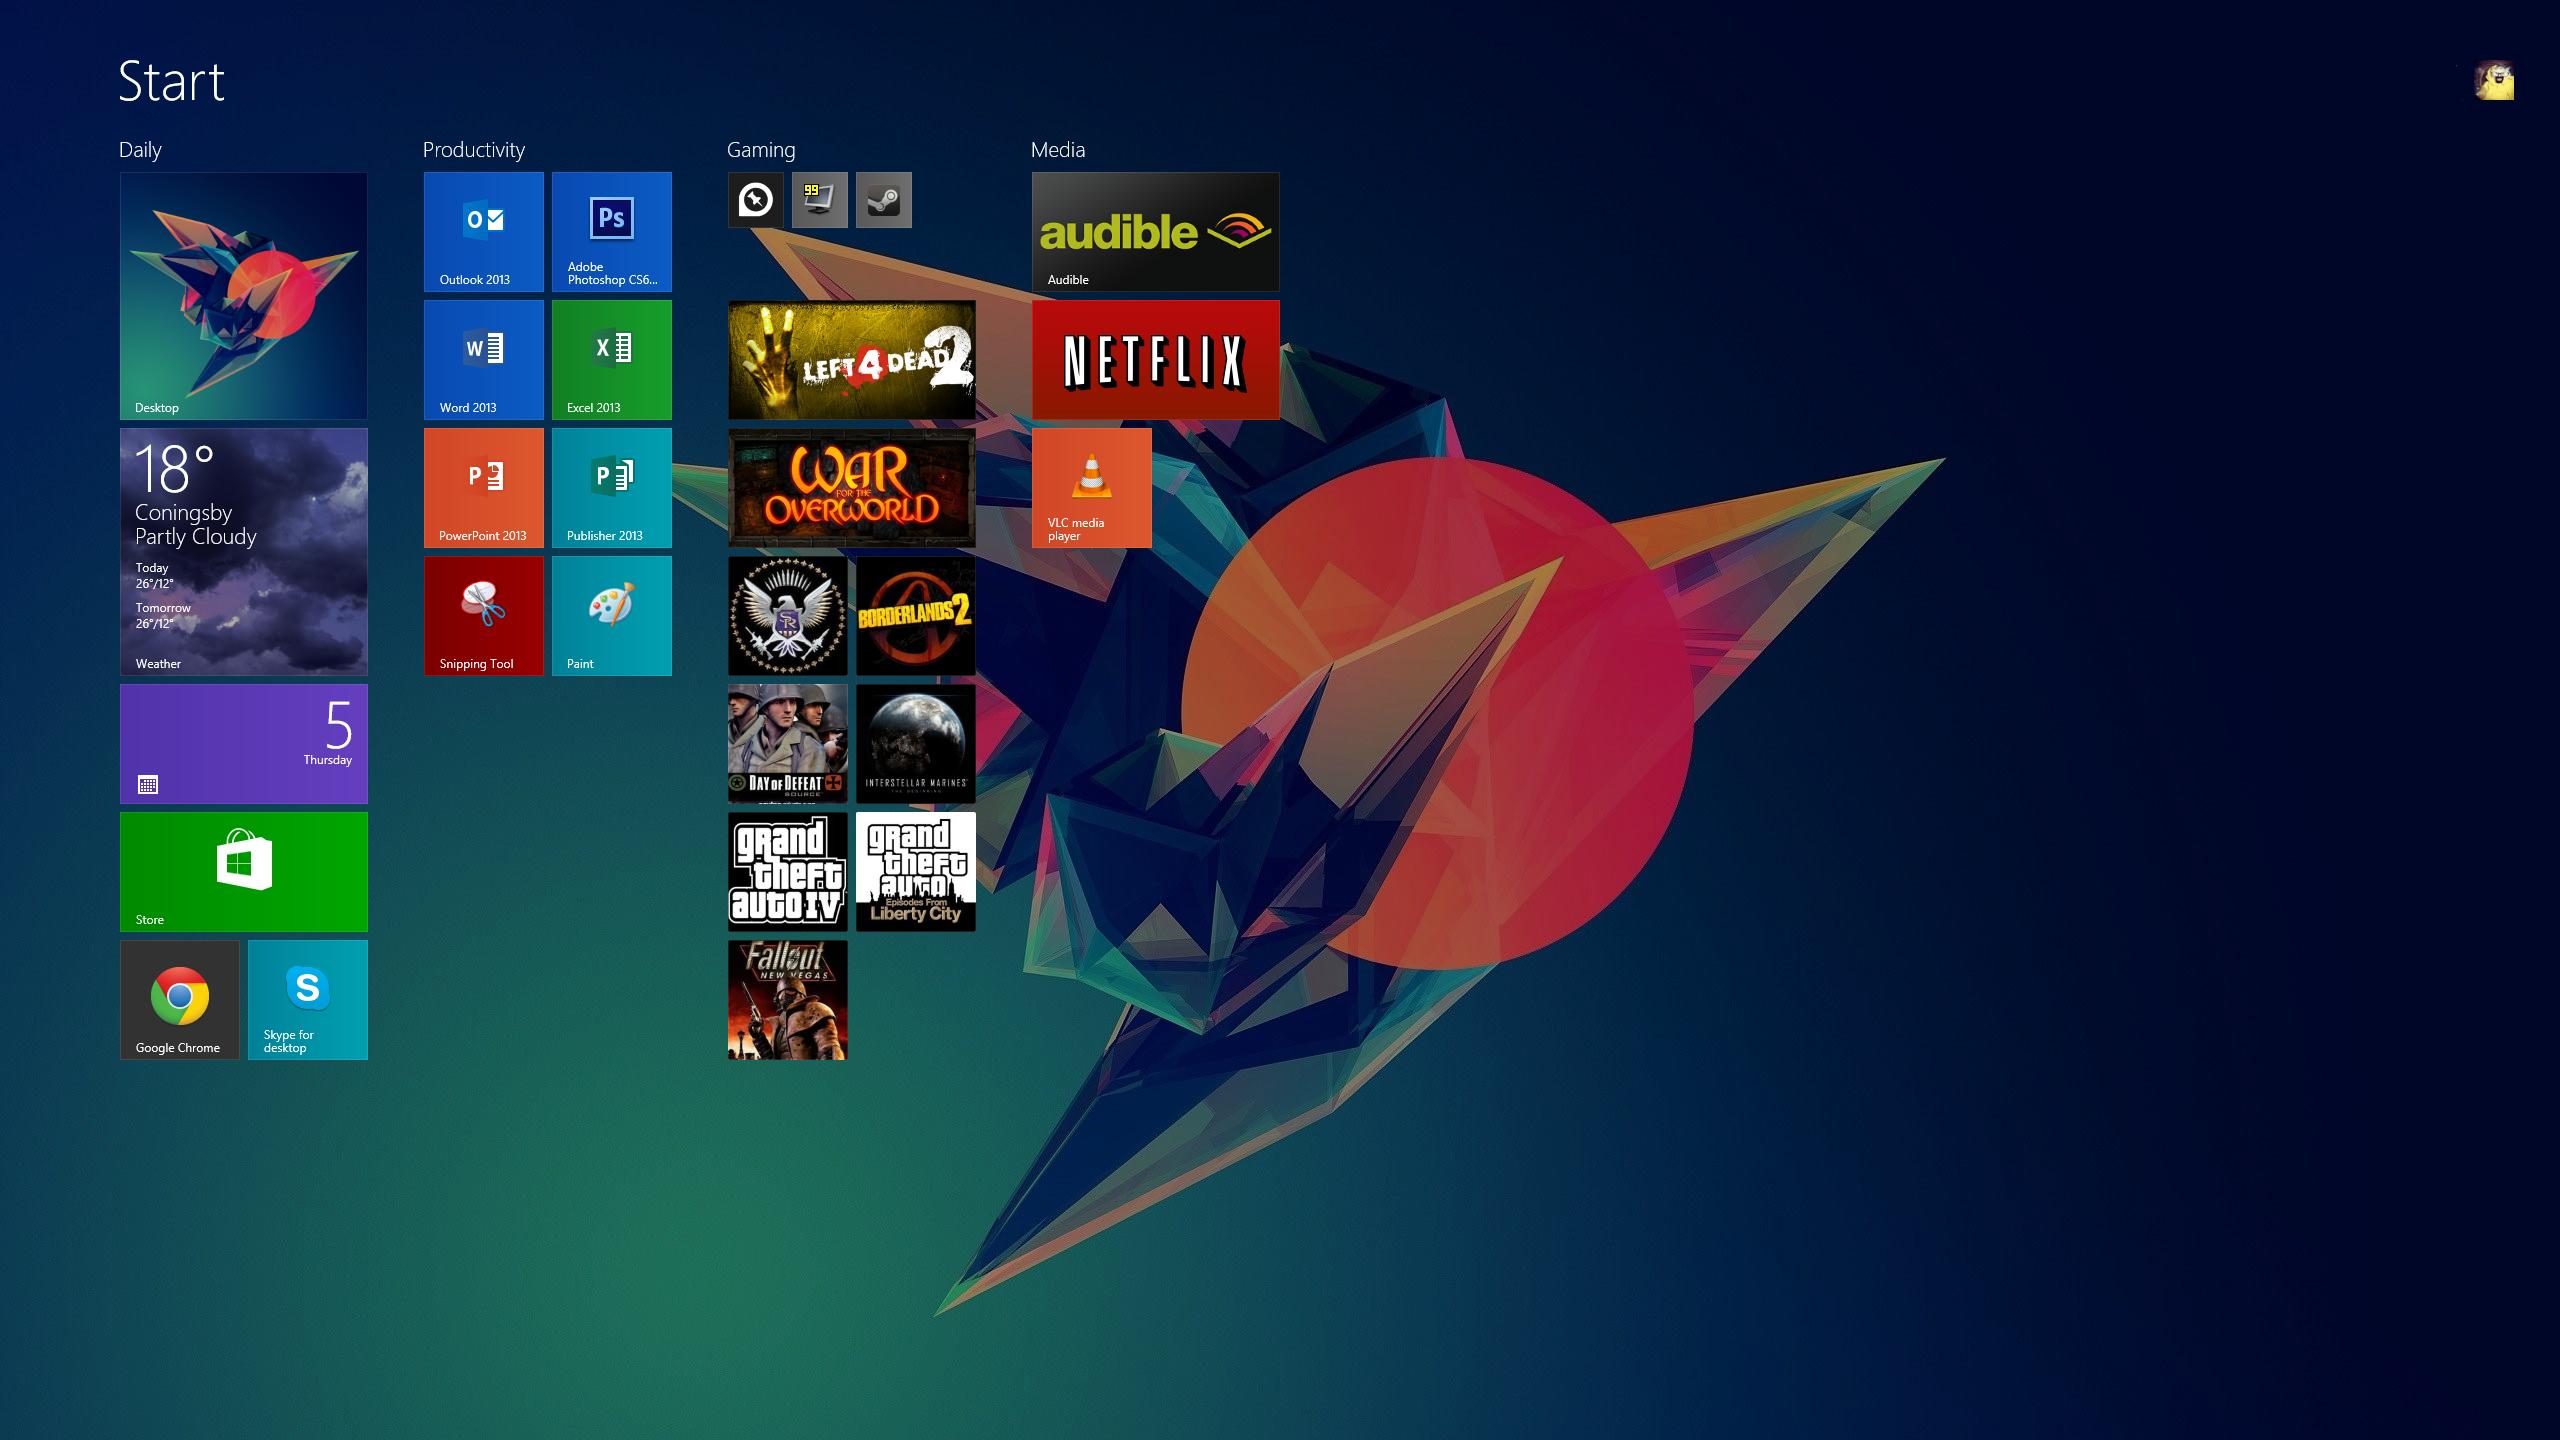Launch Skype for desktop
2560x1440 pixels.
point(307,999)
